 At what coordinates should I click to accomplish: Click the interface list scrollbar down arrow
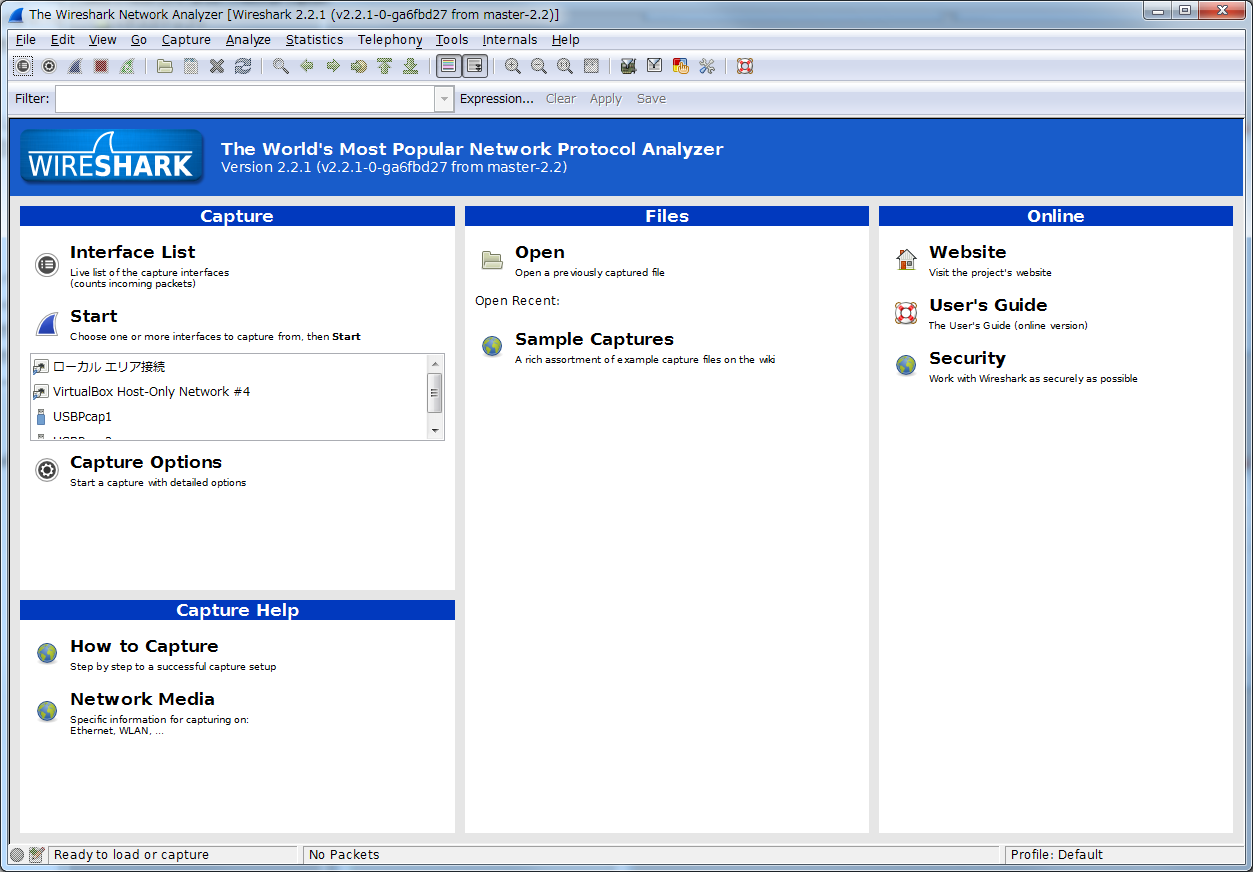[x=435, y=430]
